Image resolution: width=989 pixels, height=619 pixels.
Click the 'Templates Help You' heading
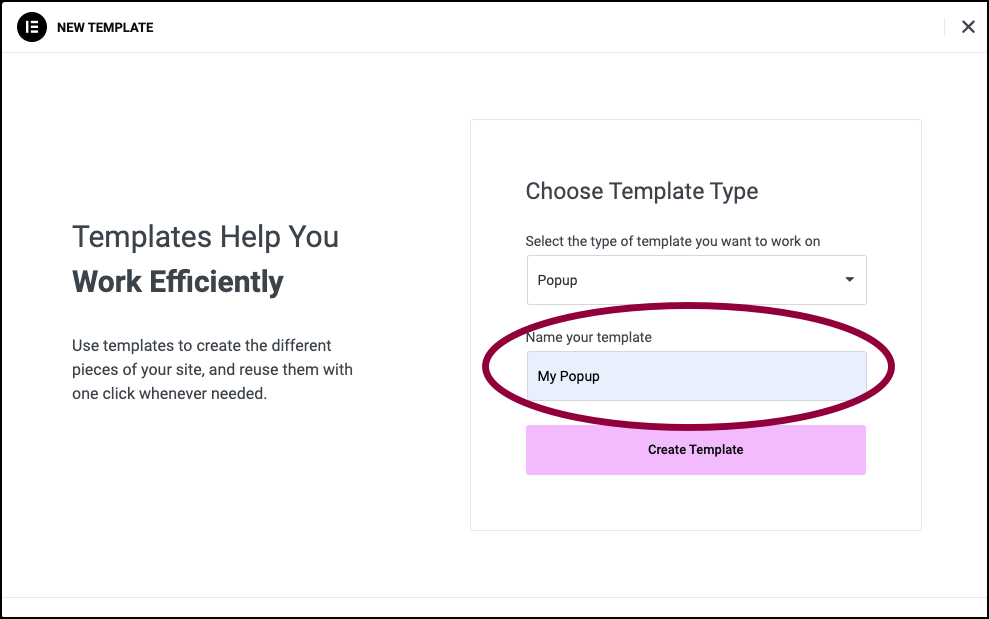pyautogui.click(x=205, y=237)
